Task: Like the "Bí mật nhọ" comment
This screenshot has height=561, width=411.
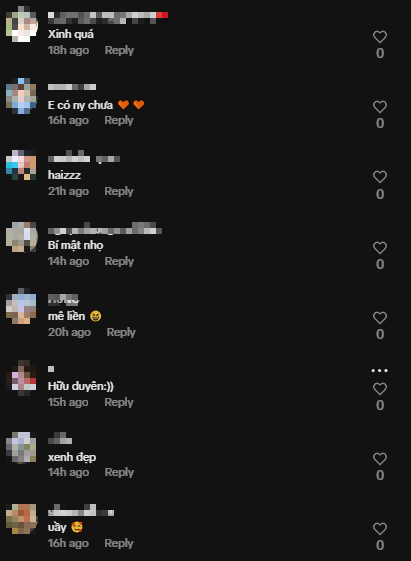Action: [x=380, y=248]
